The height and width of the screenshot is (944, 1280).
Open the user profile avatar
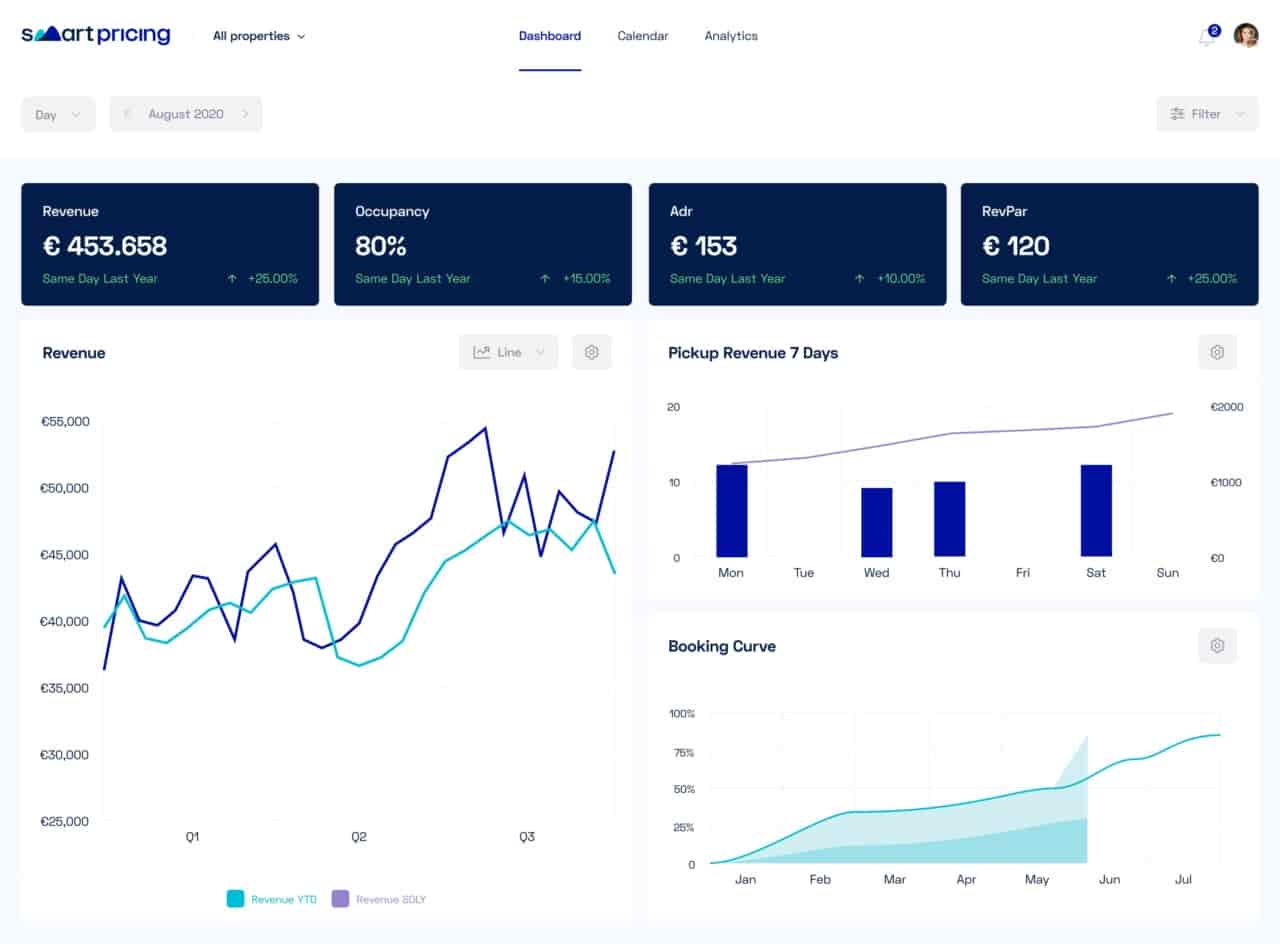pos(1246,36)
